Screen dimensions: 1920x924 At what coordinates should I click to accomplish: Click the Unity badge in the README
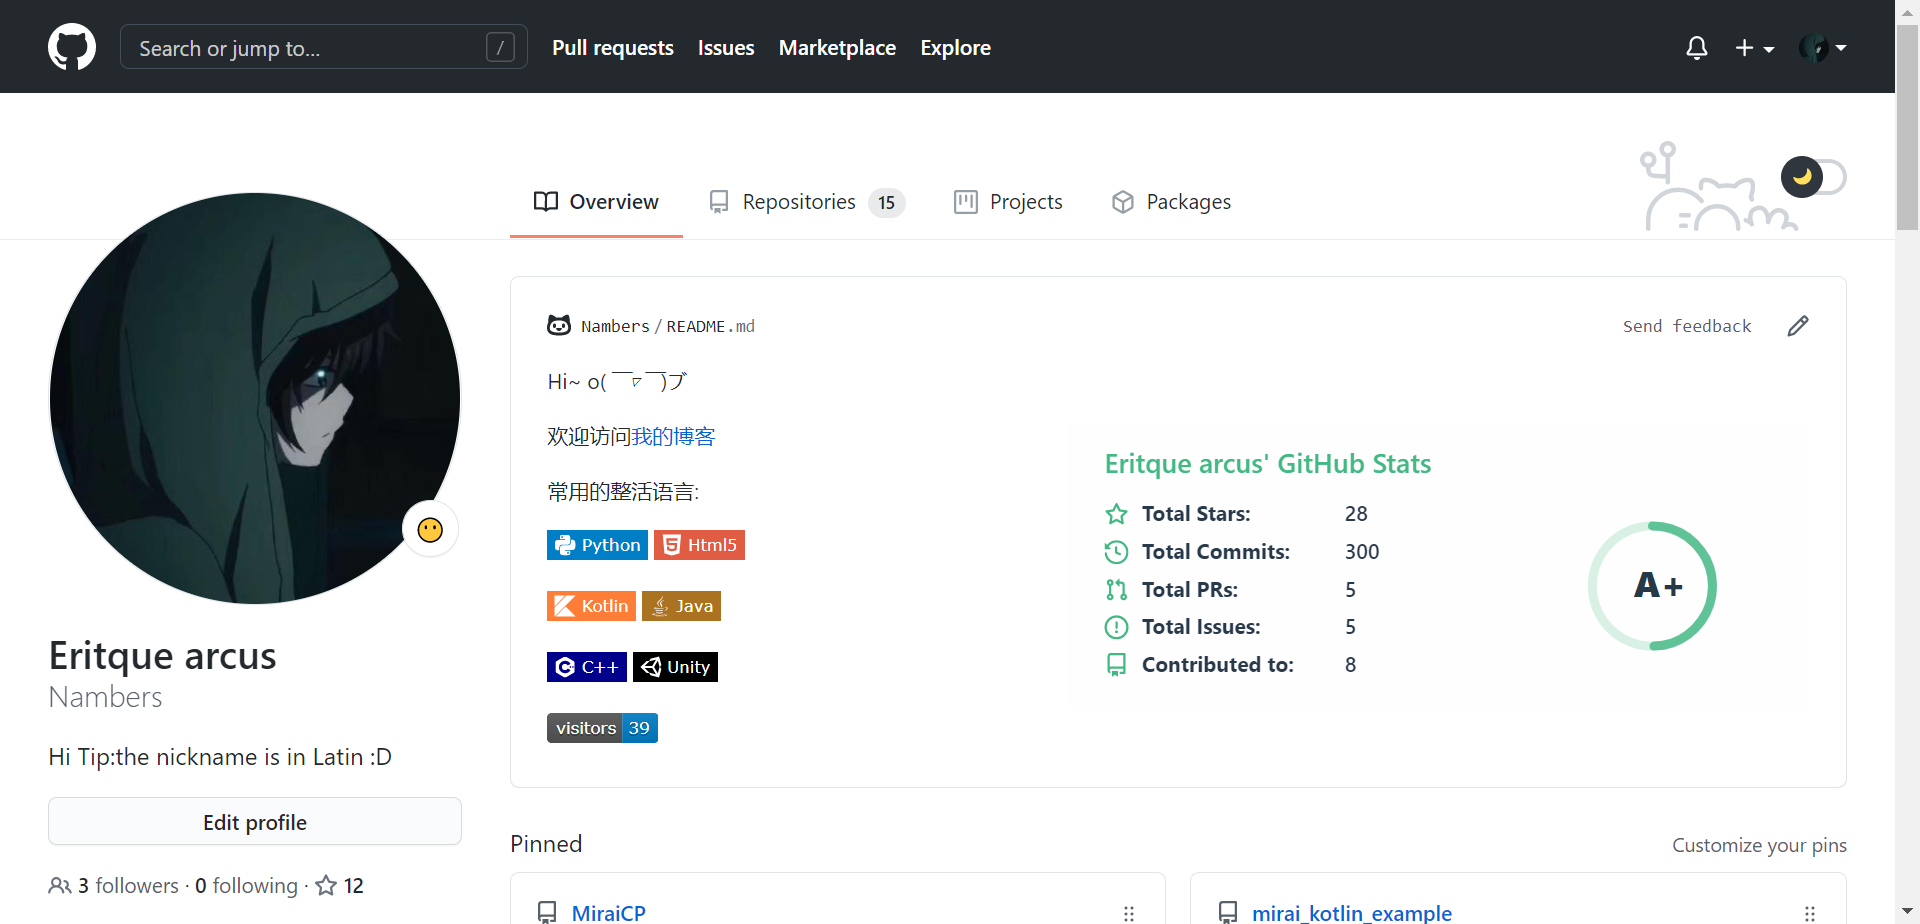[x=675, y=666]
